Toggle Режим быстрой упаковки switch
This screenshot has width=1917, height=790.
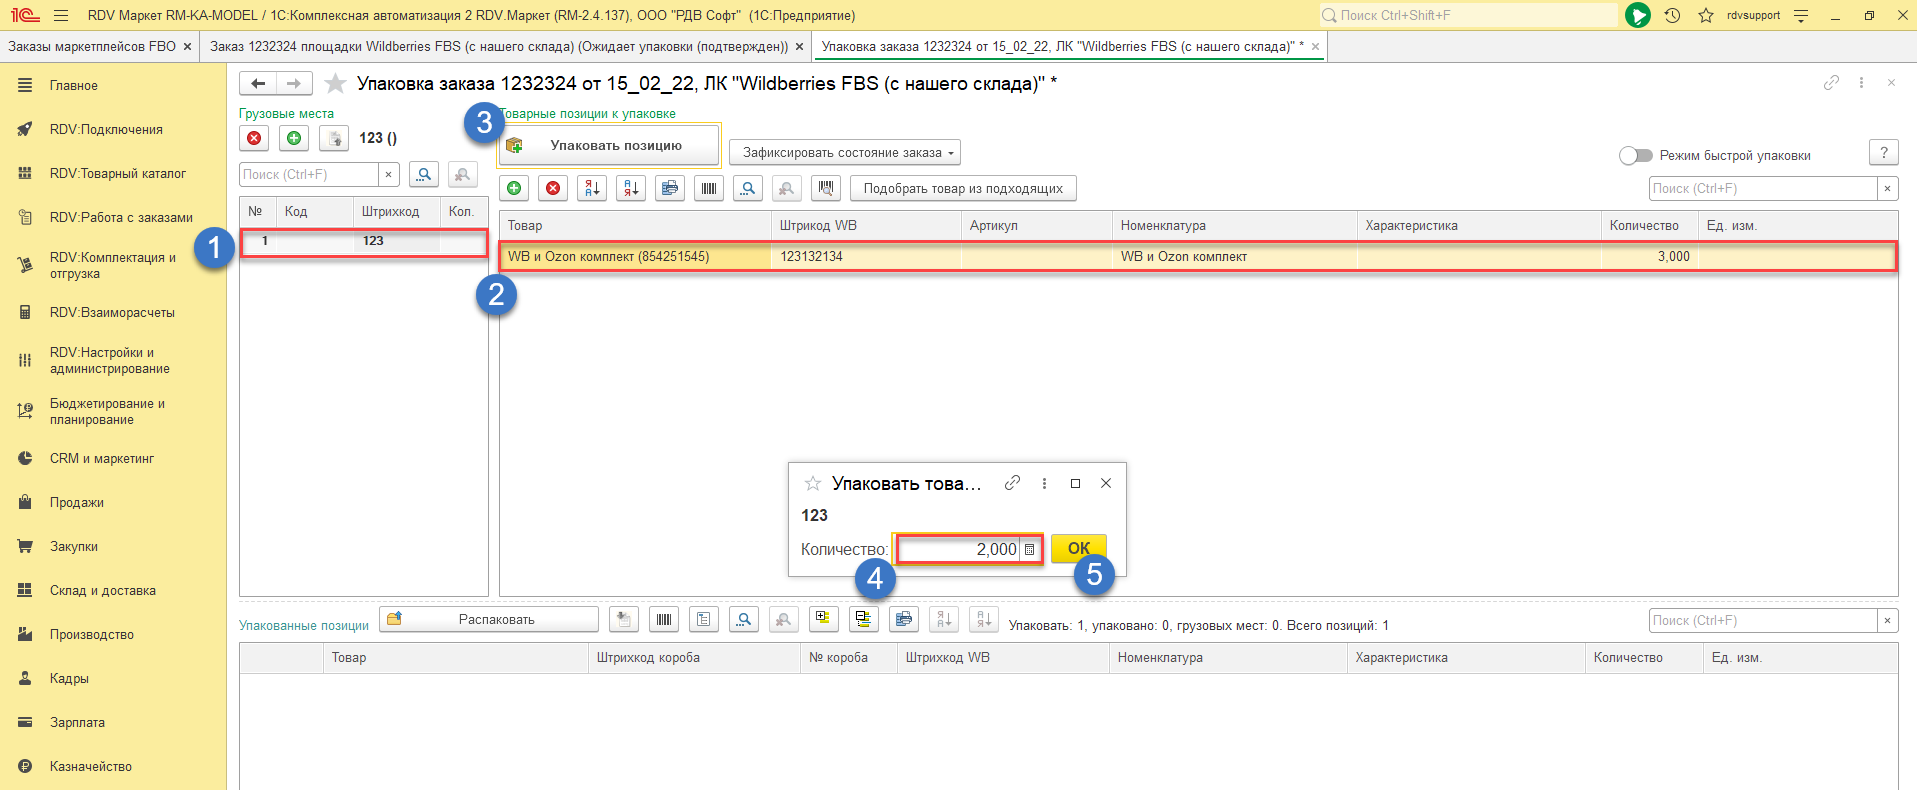[x=1636, y=155]
